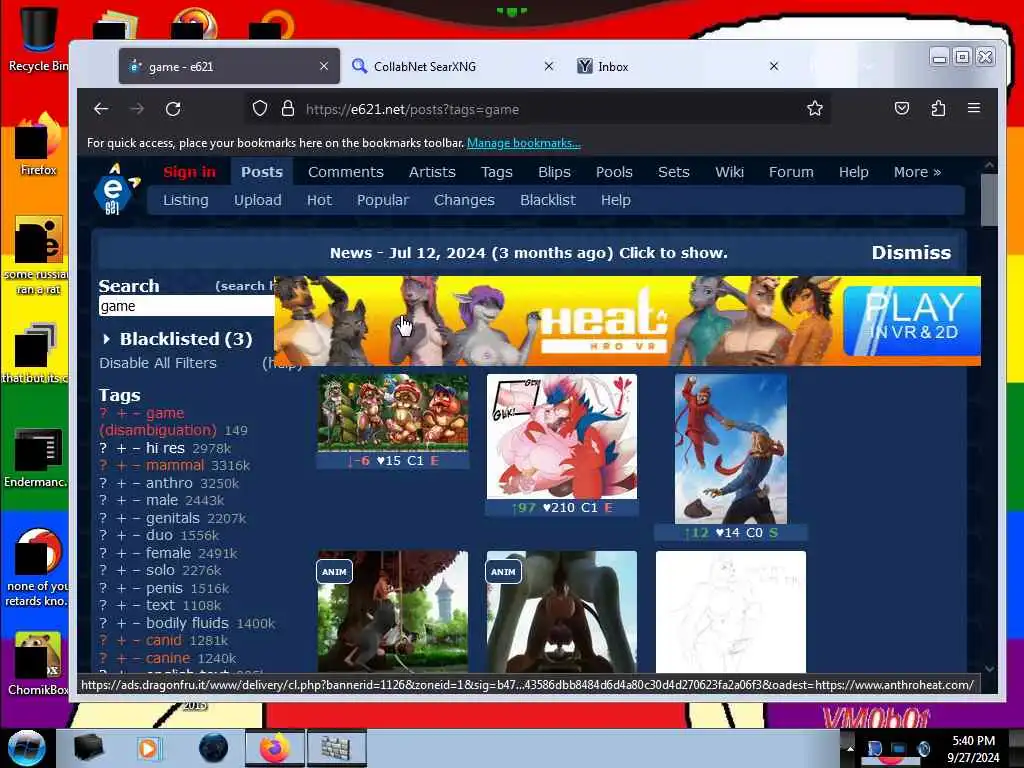Click the 'genitals' tag link

coord(172,518)
